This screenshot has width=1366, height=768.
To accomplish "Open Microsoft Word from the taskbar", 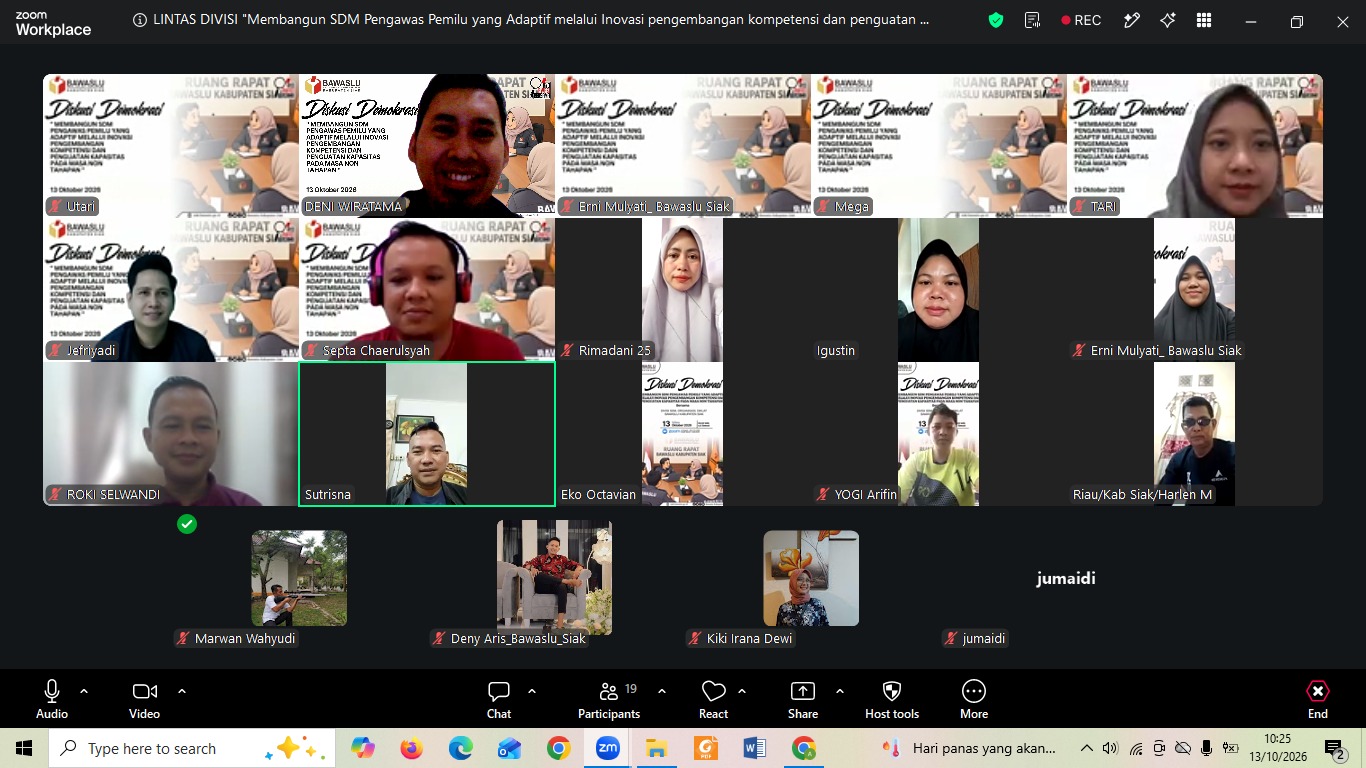I will click(754, 748).
